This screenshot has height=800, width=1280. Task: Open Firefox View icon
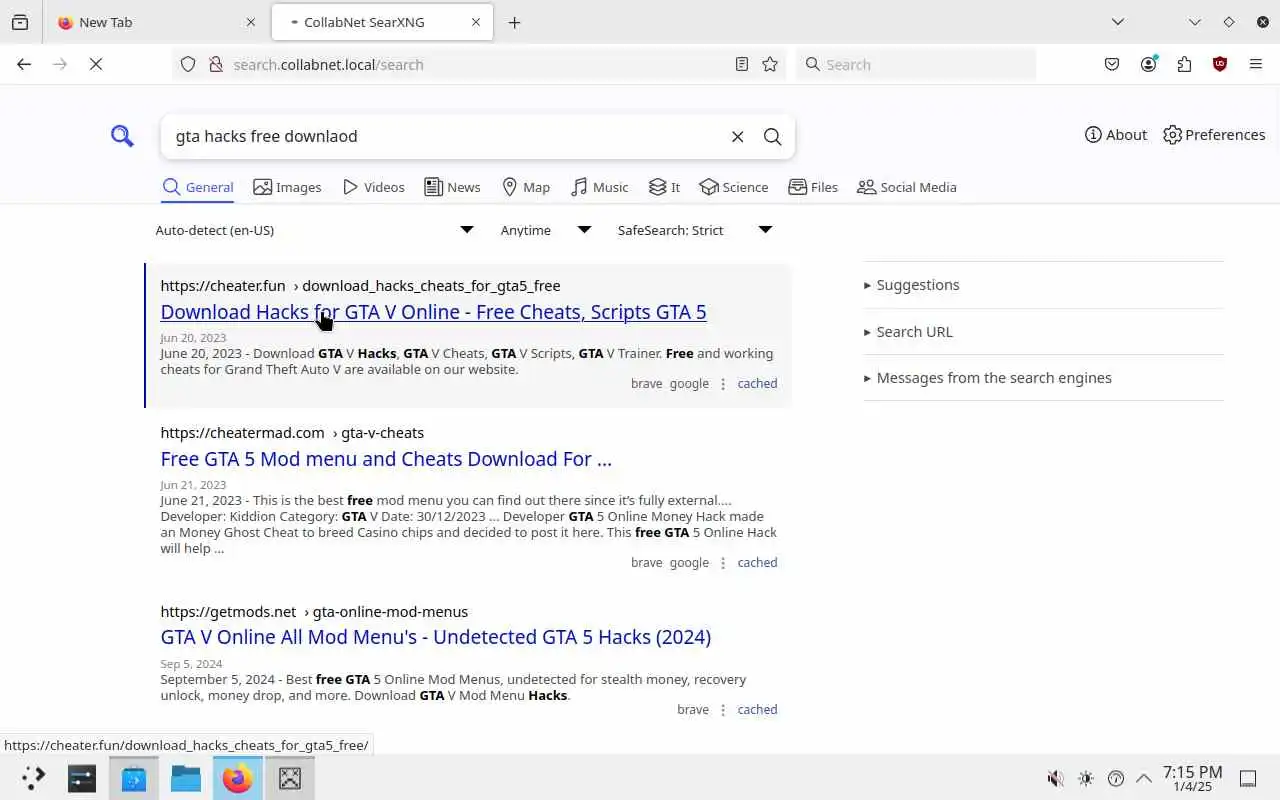click(20, 22)
